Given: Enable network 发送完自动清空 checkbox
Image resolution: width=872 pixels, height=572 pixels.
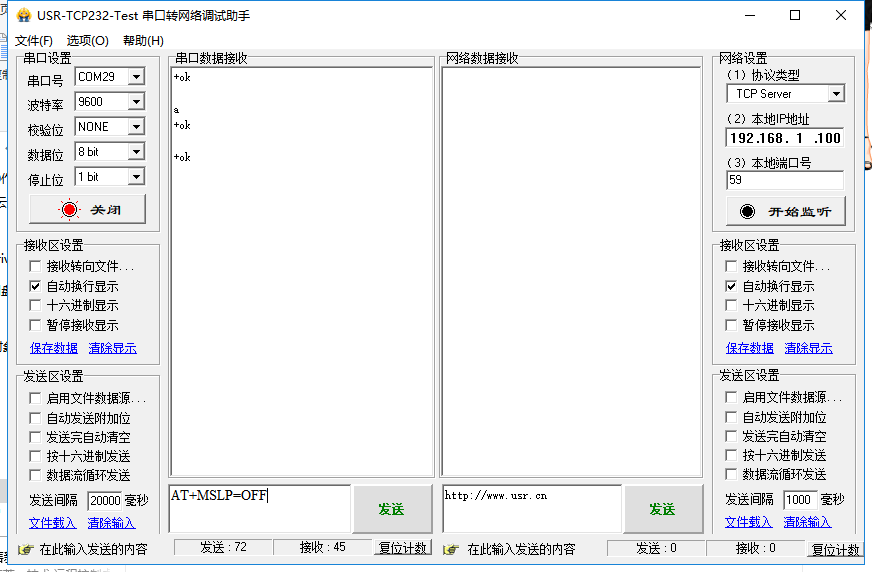Looking at the screenshot, I should (x=731, y=436).
